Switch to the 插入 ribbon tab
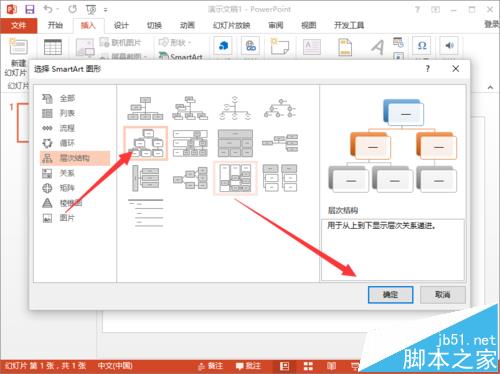 coord(88,25)
